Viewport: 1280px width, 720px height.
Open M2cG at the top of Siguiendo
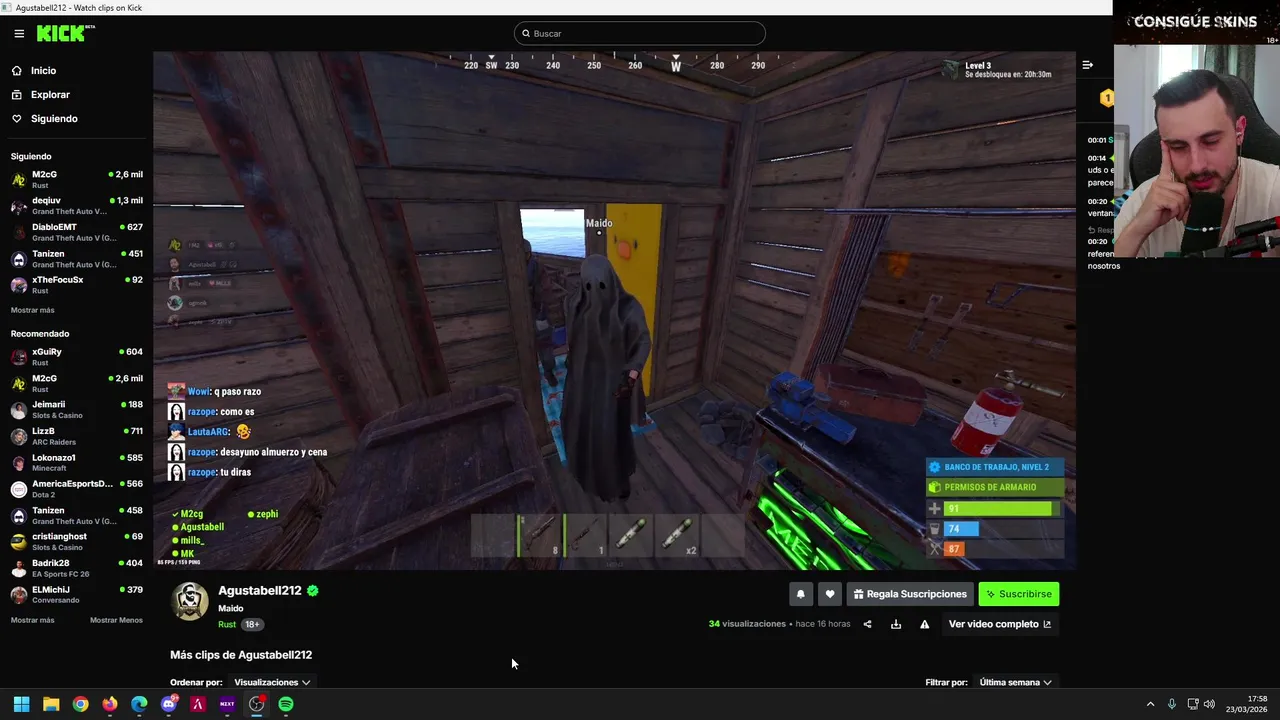pos(76,179)
